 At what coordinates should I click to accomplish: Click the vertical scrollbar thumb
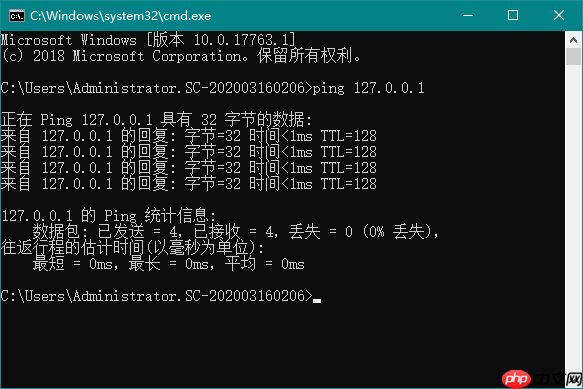[x=573, y=57]
